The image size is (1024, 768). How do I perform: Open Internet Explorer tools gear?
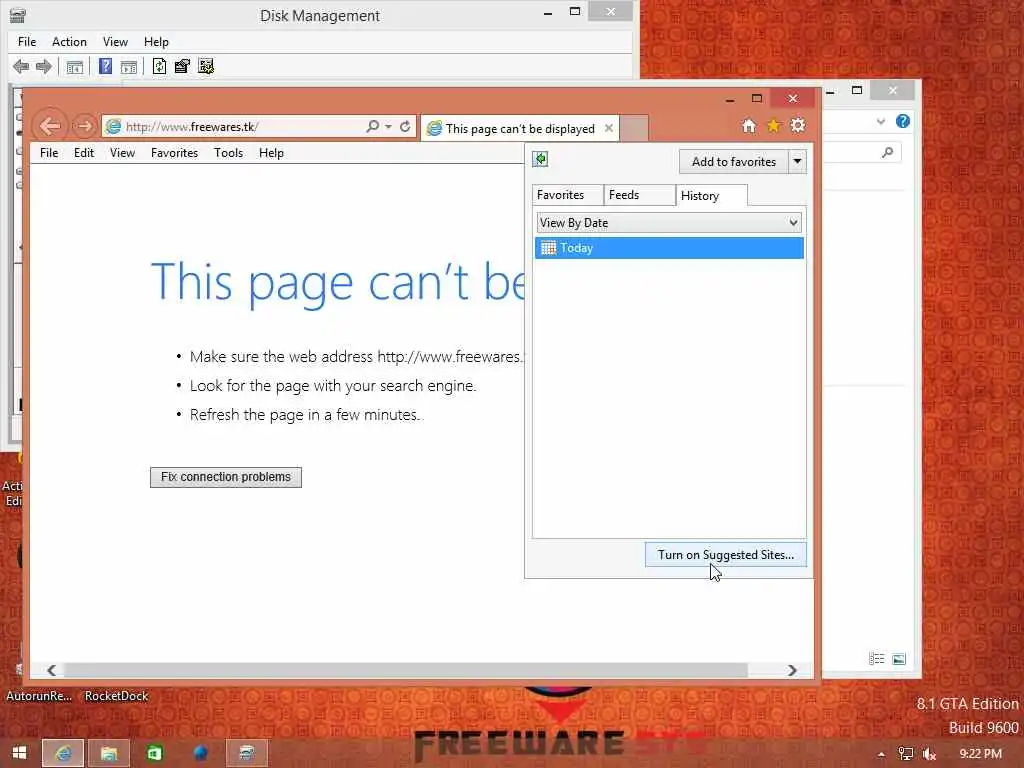coord(797,125)
